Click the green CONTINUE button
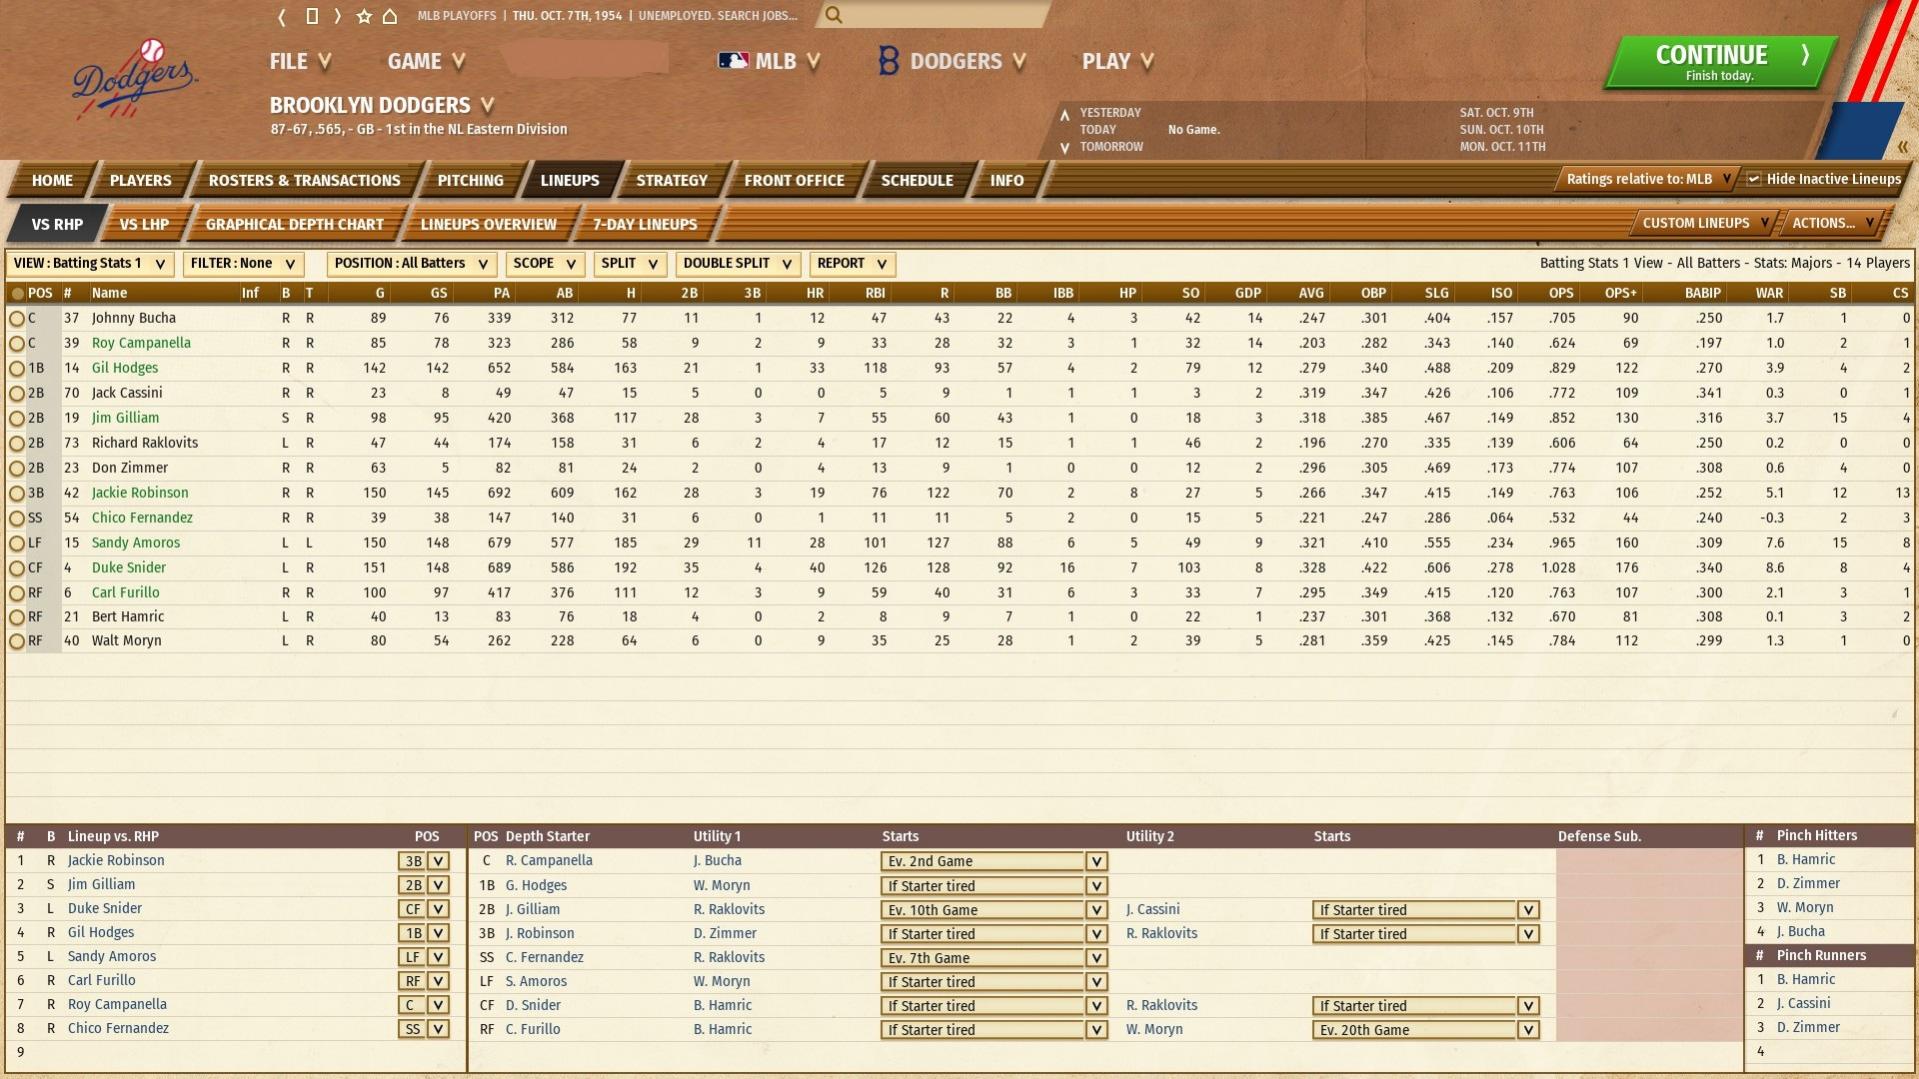The width and height of the screenshot is (1919, 1079). (1720, 63)
